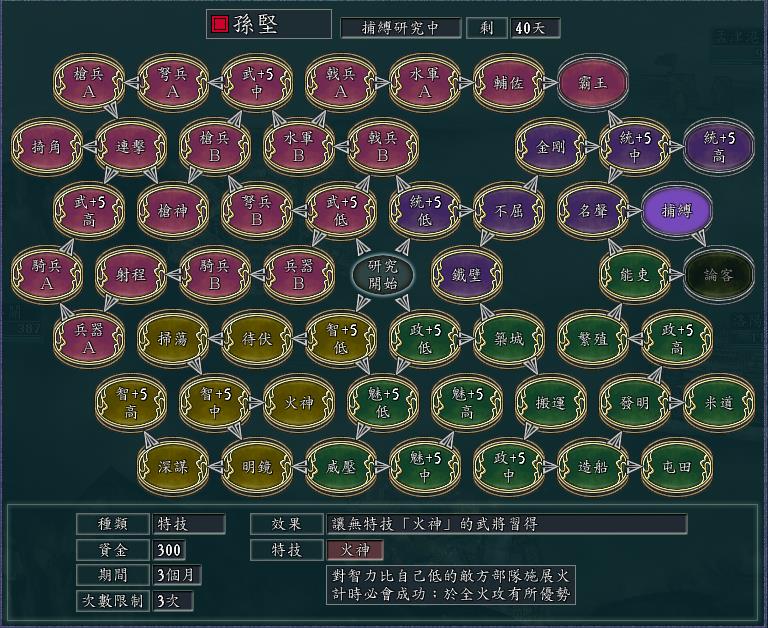Choose the 發明 node

pos(635,402)
